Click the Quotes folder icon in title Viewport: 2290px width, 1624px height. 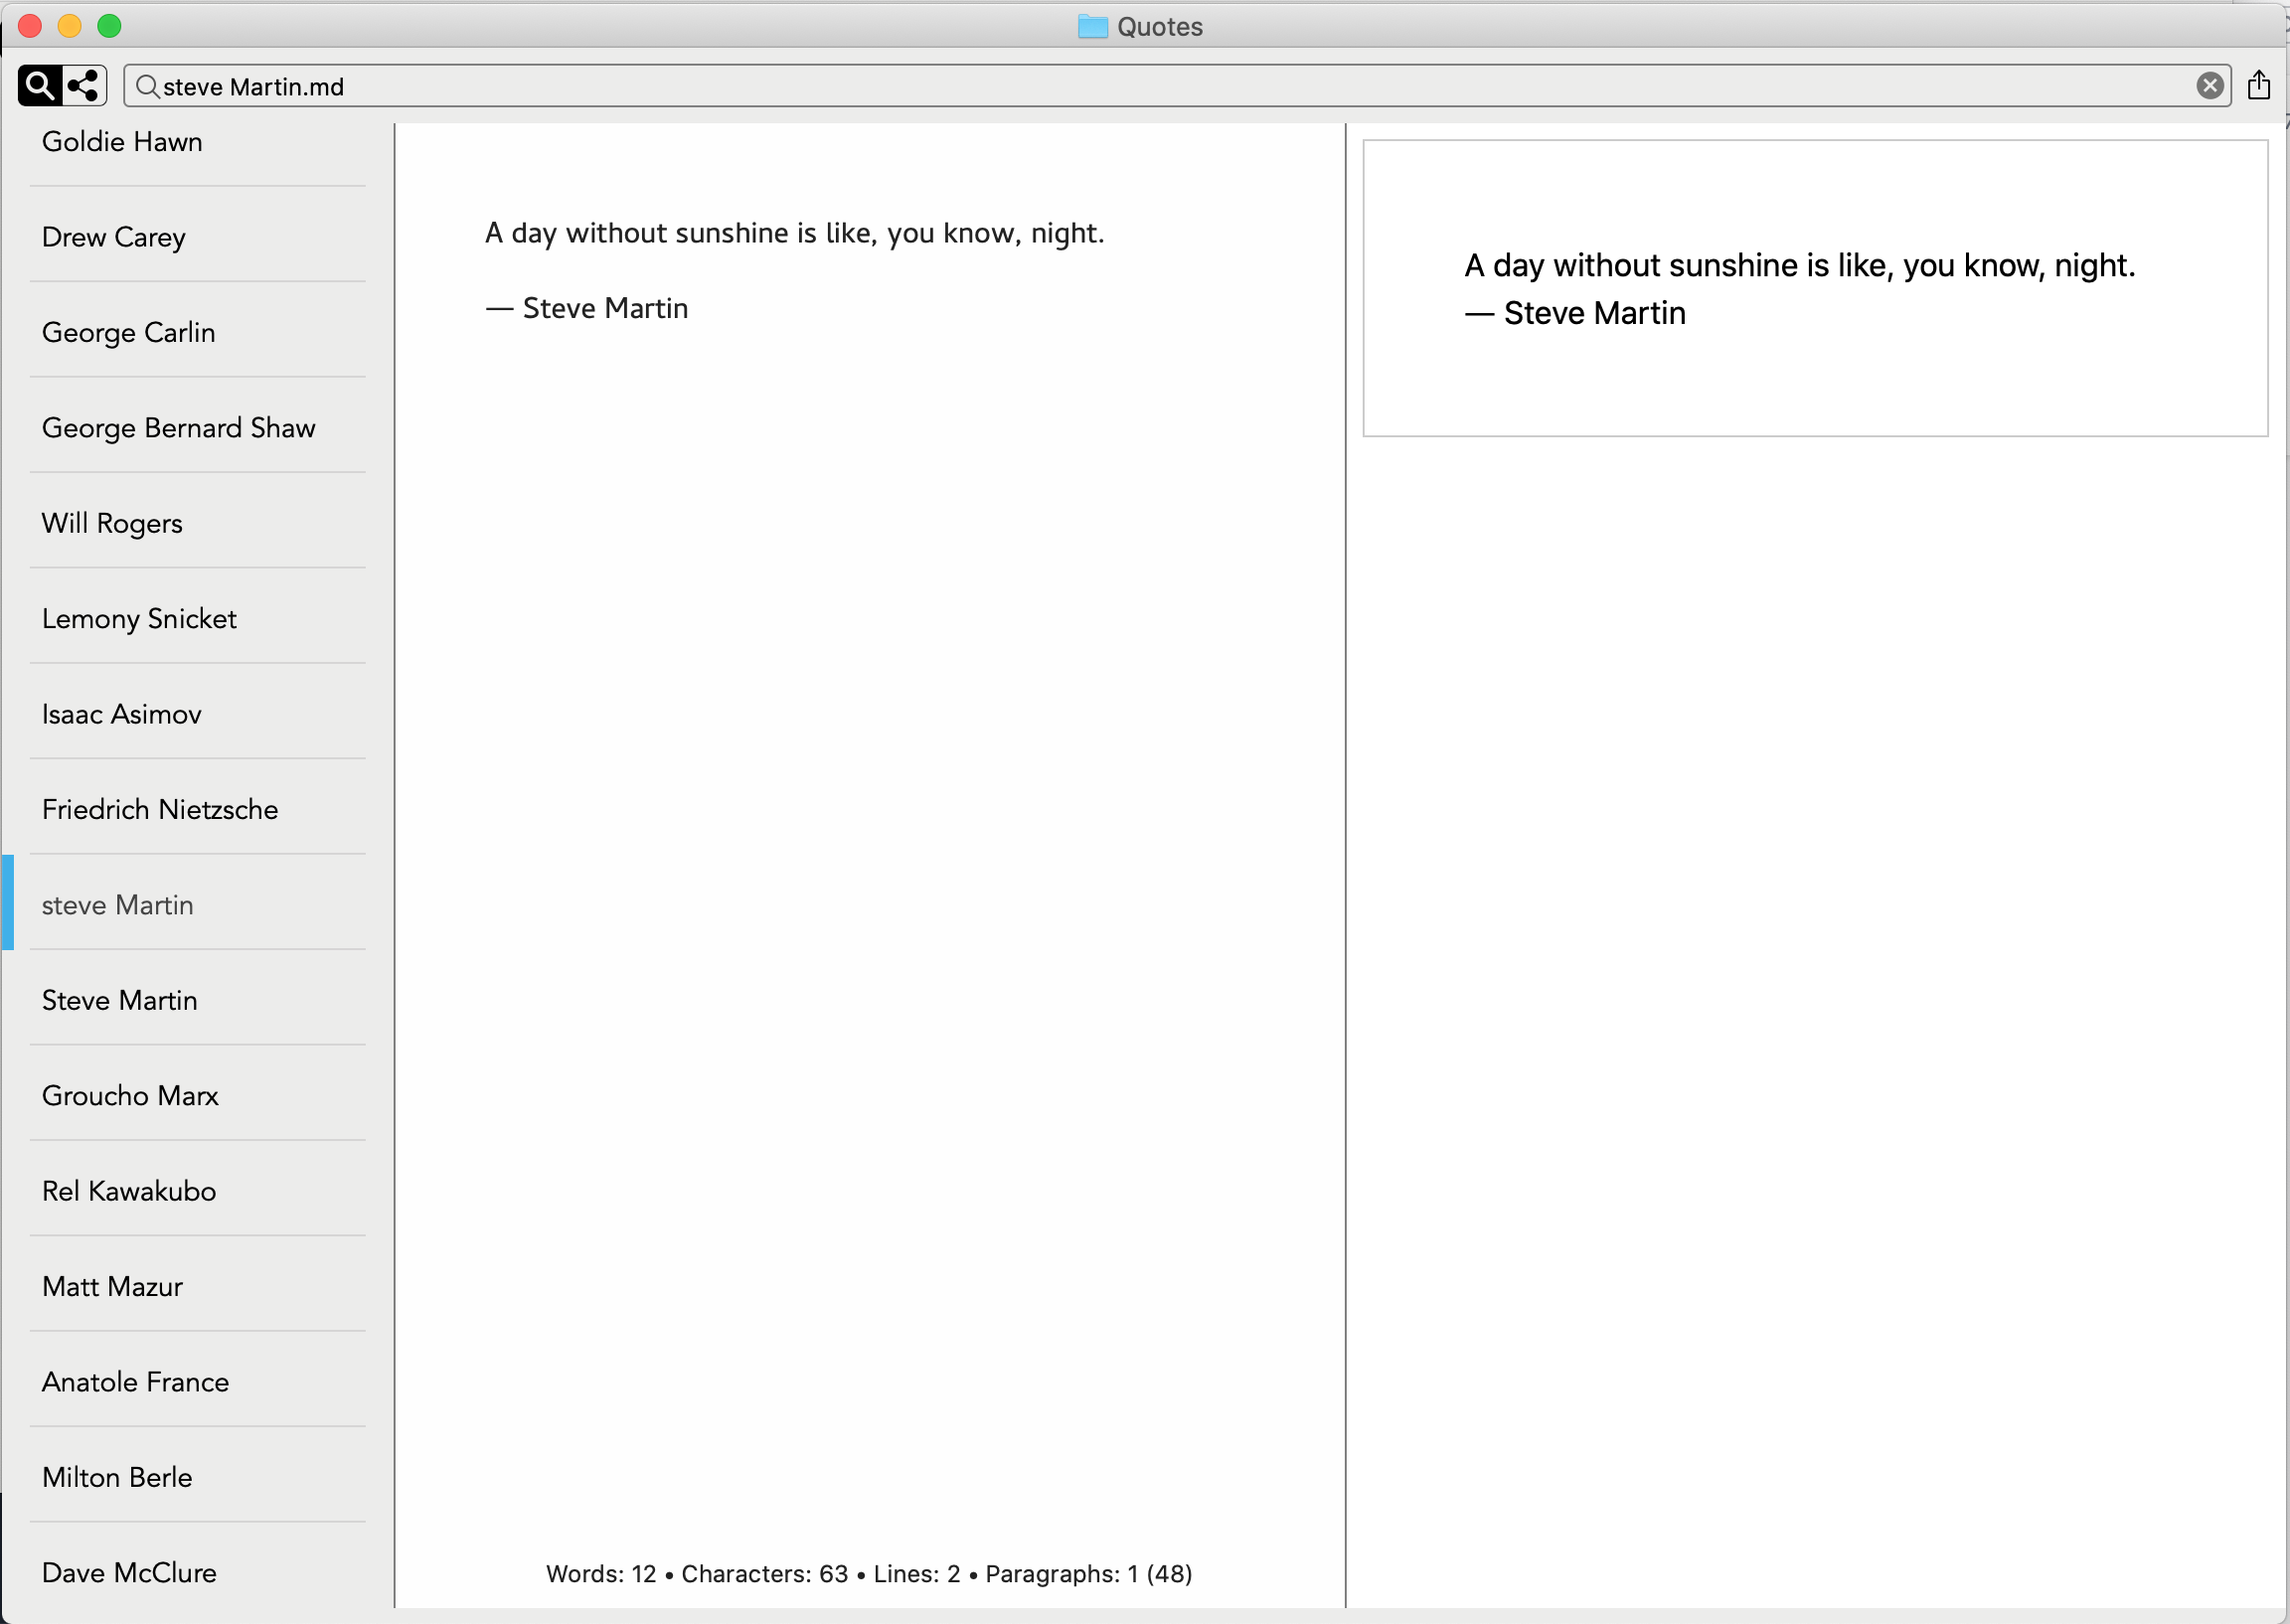click(x=1092, y=27)
